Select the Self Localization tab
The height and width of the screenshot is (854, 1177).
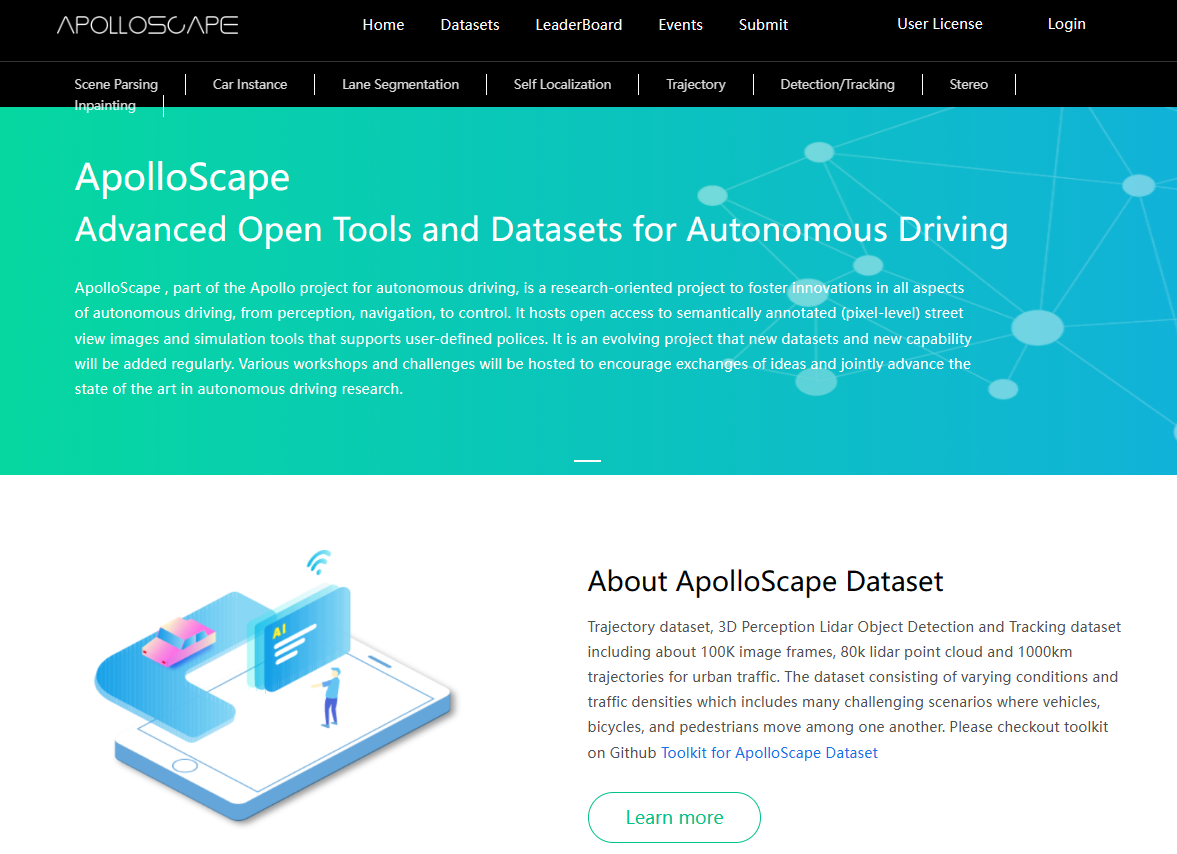(x=562, y=84)
